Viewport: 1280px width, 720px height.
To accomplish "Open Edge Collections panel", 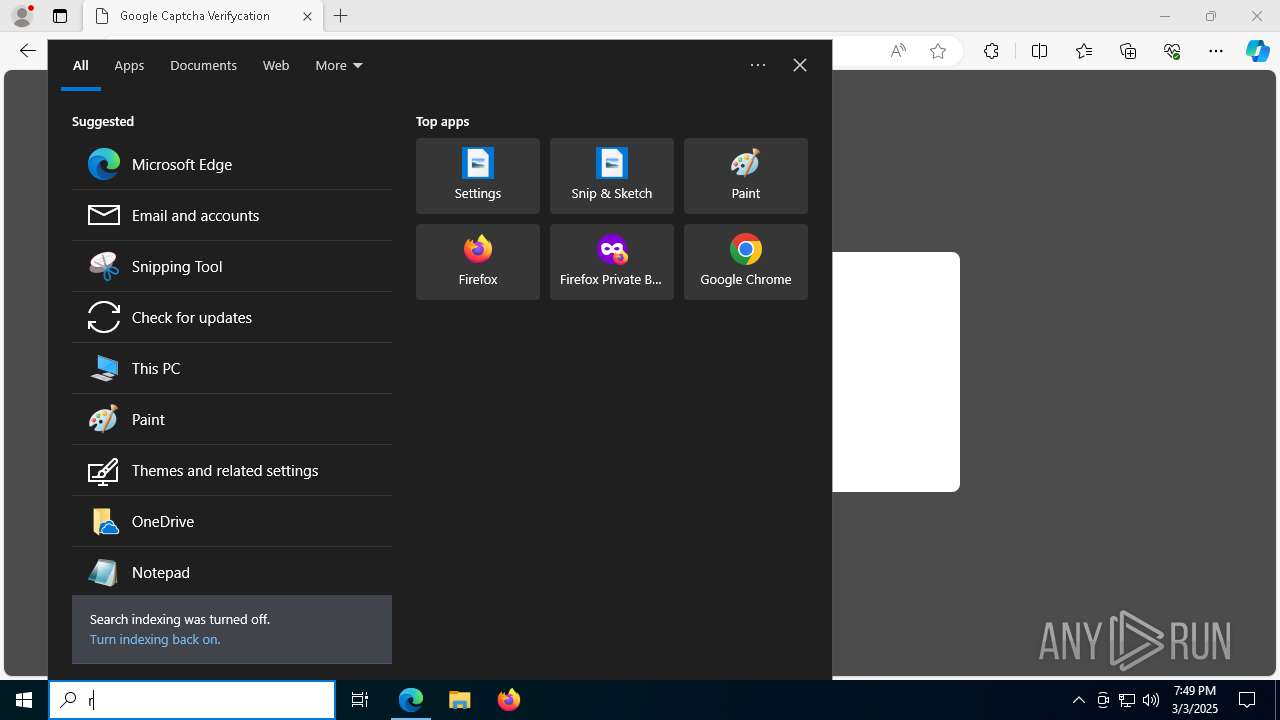I will tap(1128, 51).
